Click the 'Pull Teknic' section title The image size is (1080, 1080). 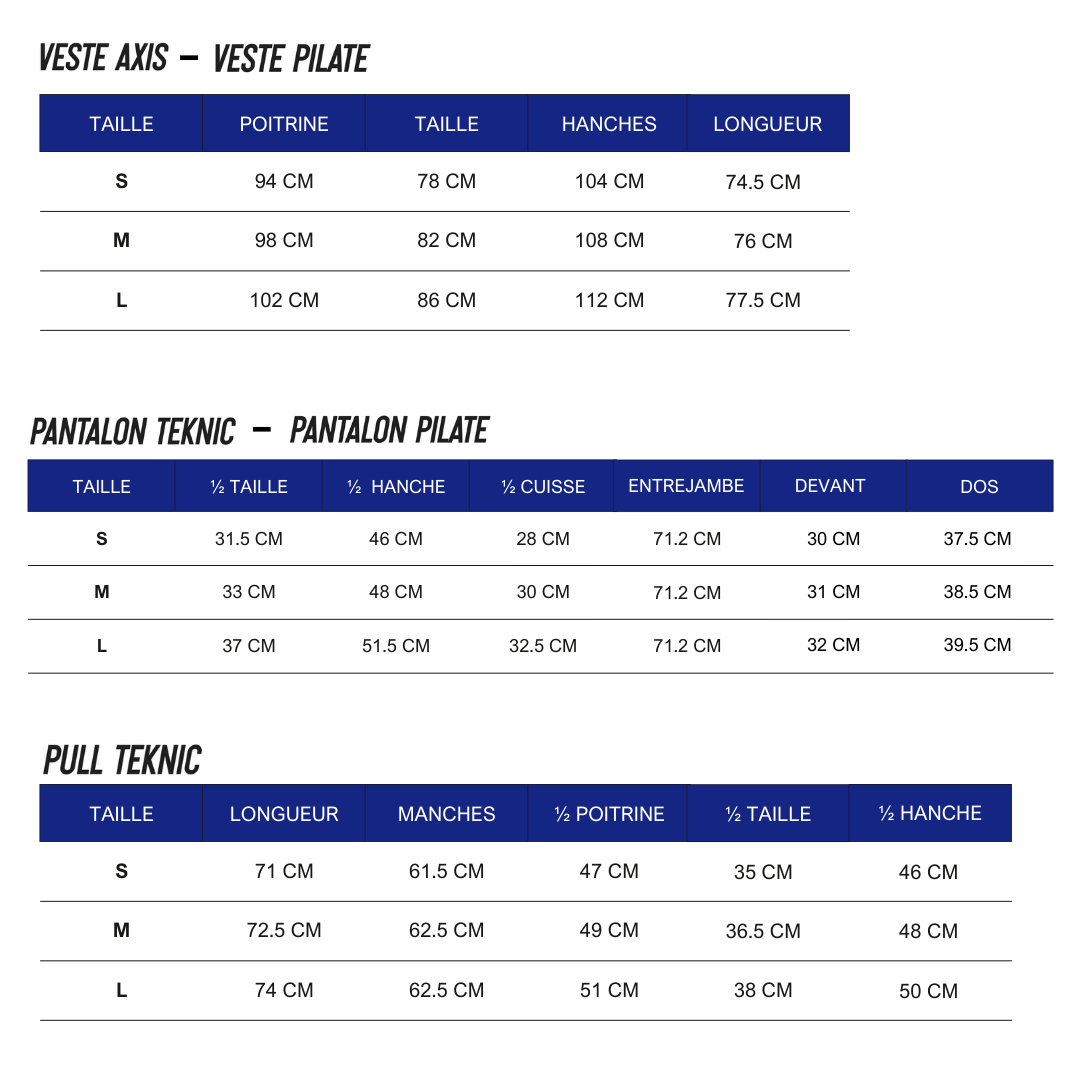point(122,761)
